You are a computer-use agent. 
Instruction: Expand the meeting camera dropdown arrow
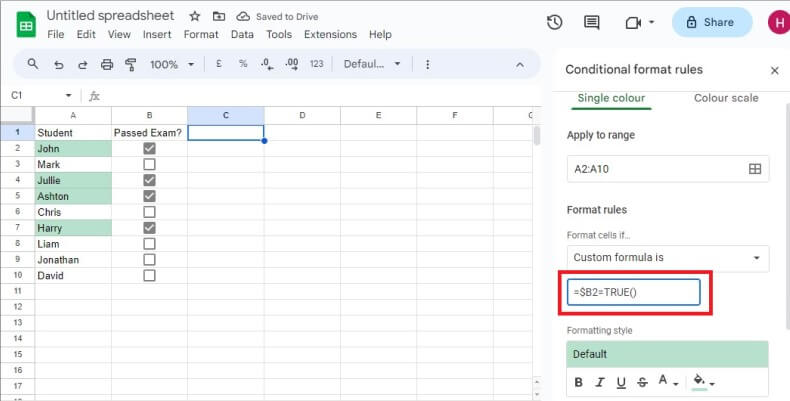click(651, 22)
